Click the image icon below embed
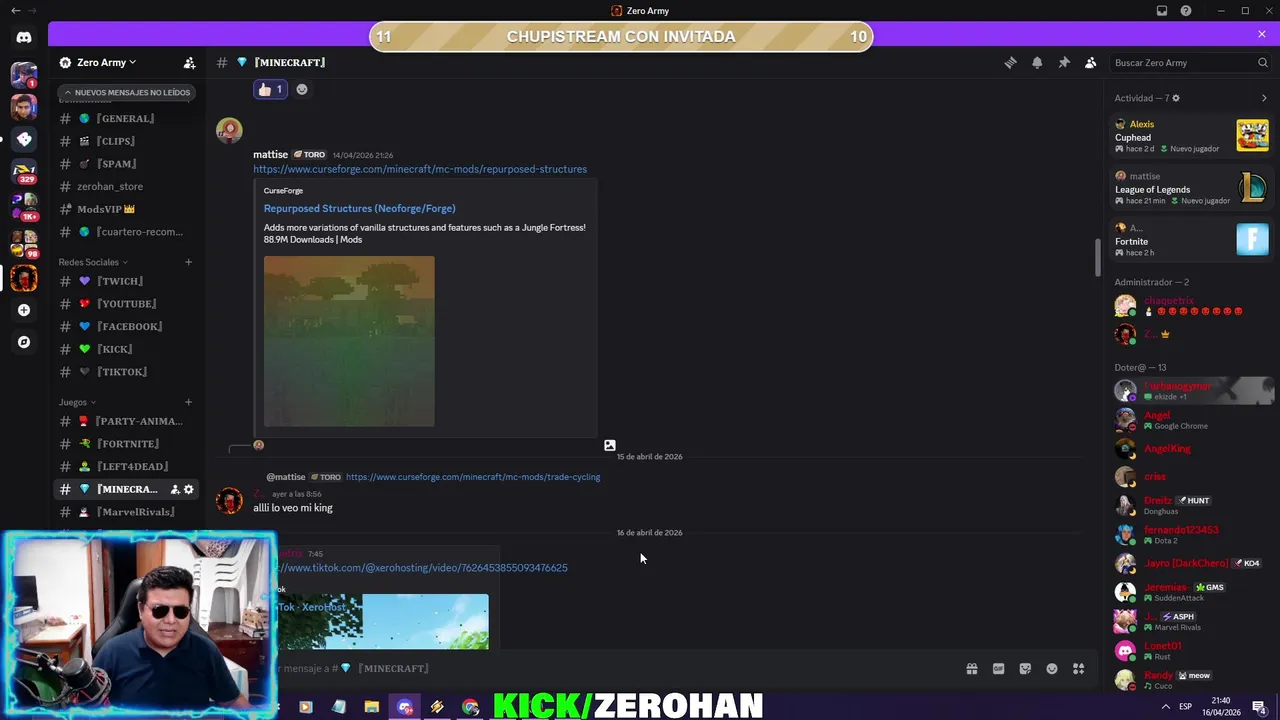1280x720 pixels. pos(610,445)
